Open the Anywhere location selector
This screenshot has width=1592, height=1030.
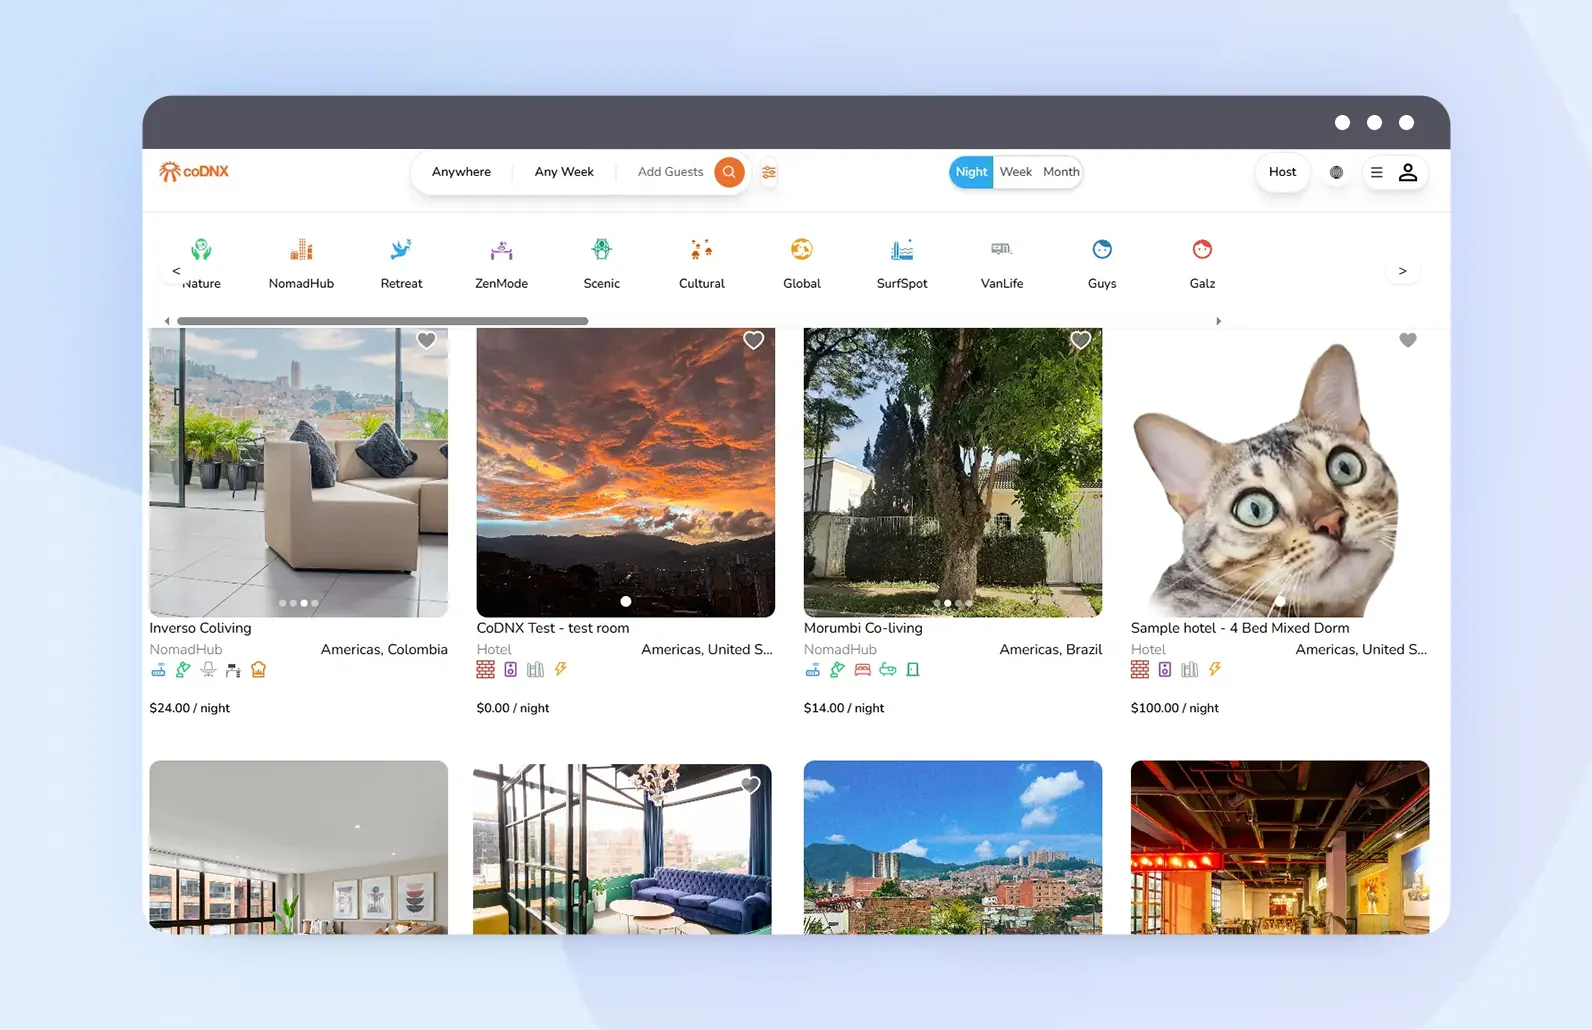click(461, 172)
